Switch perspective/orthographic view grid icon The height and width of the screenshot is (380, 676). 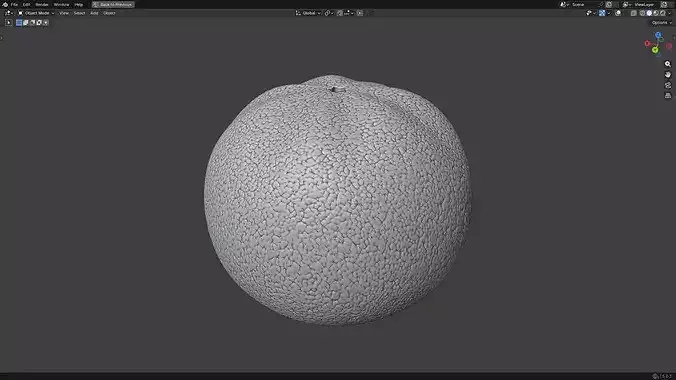click(x=668, y=96)
